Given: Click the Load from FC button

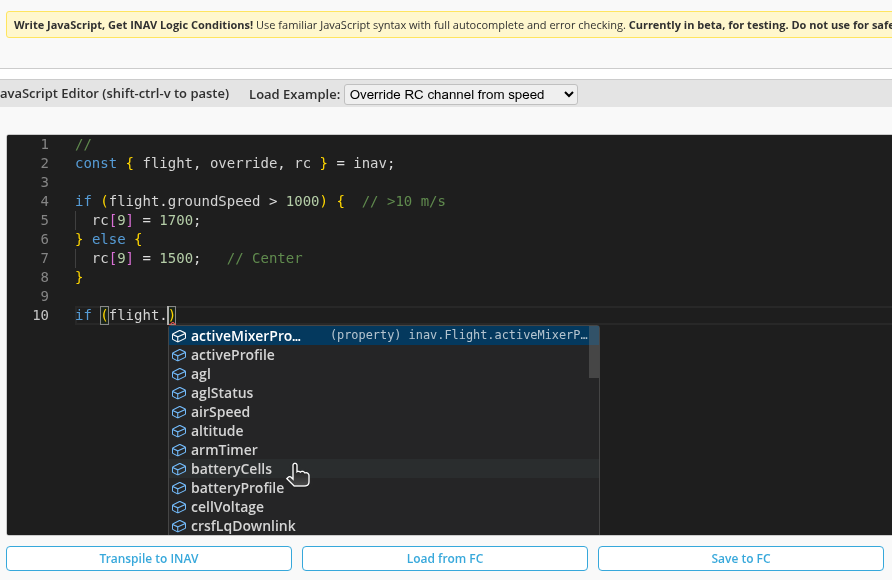Looking at the screenshot, I should 445,558.
